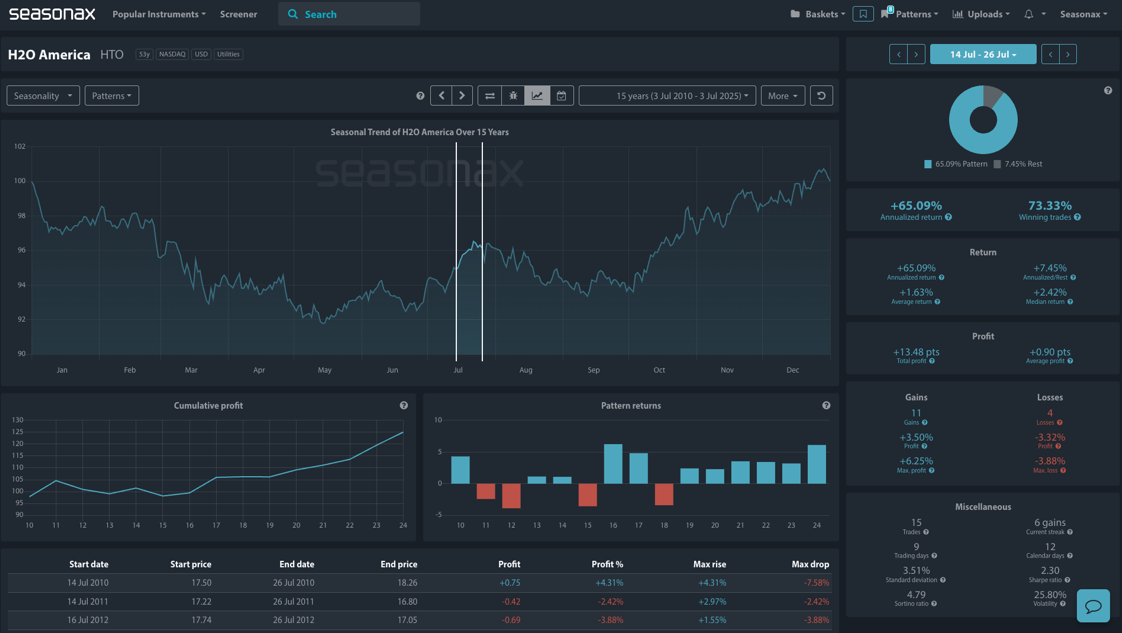
Task: Click the NASDAQ tag
Action: (172, 54)
